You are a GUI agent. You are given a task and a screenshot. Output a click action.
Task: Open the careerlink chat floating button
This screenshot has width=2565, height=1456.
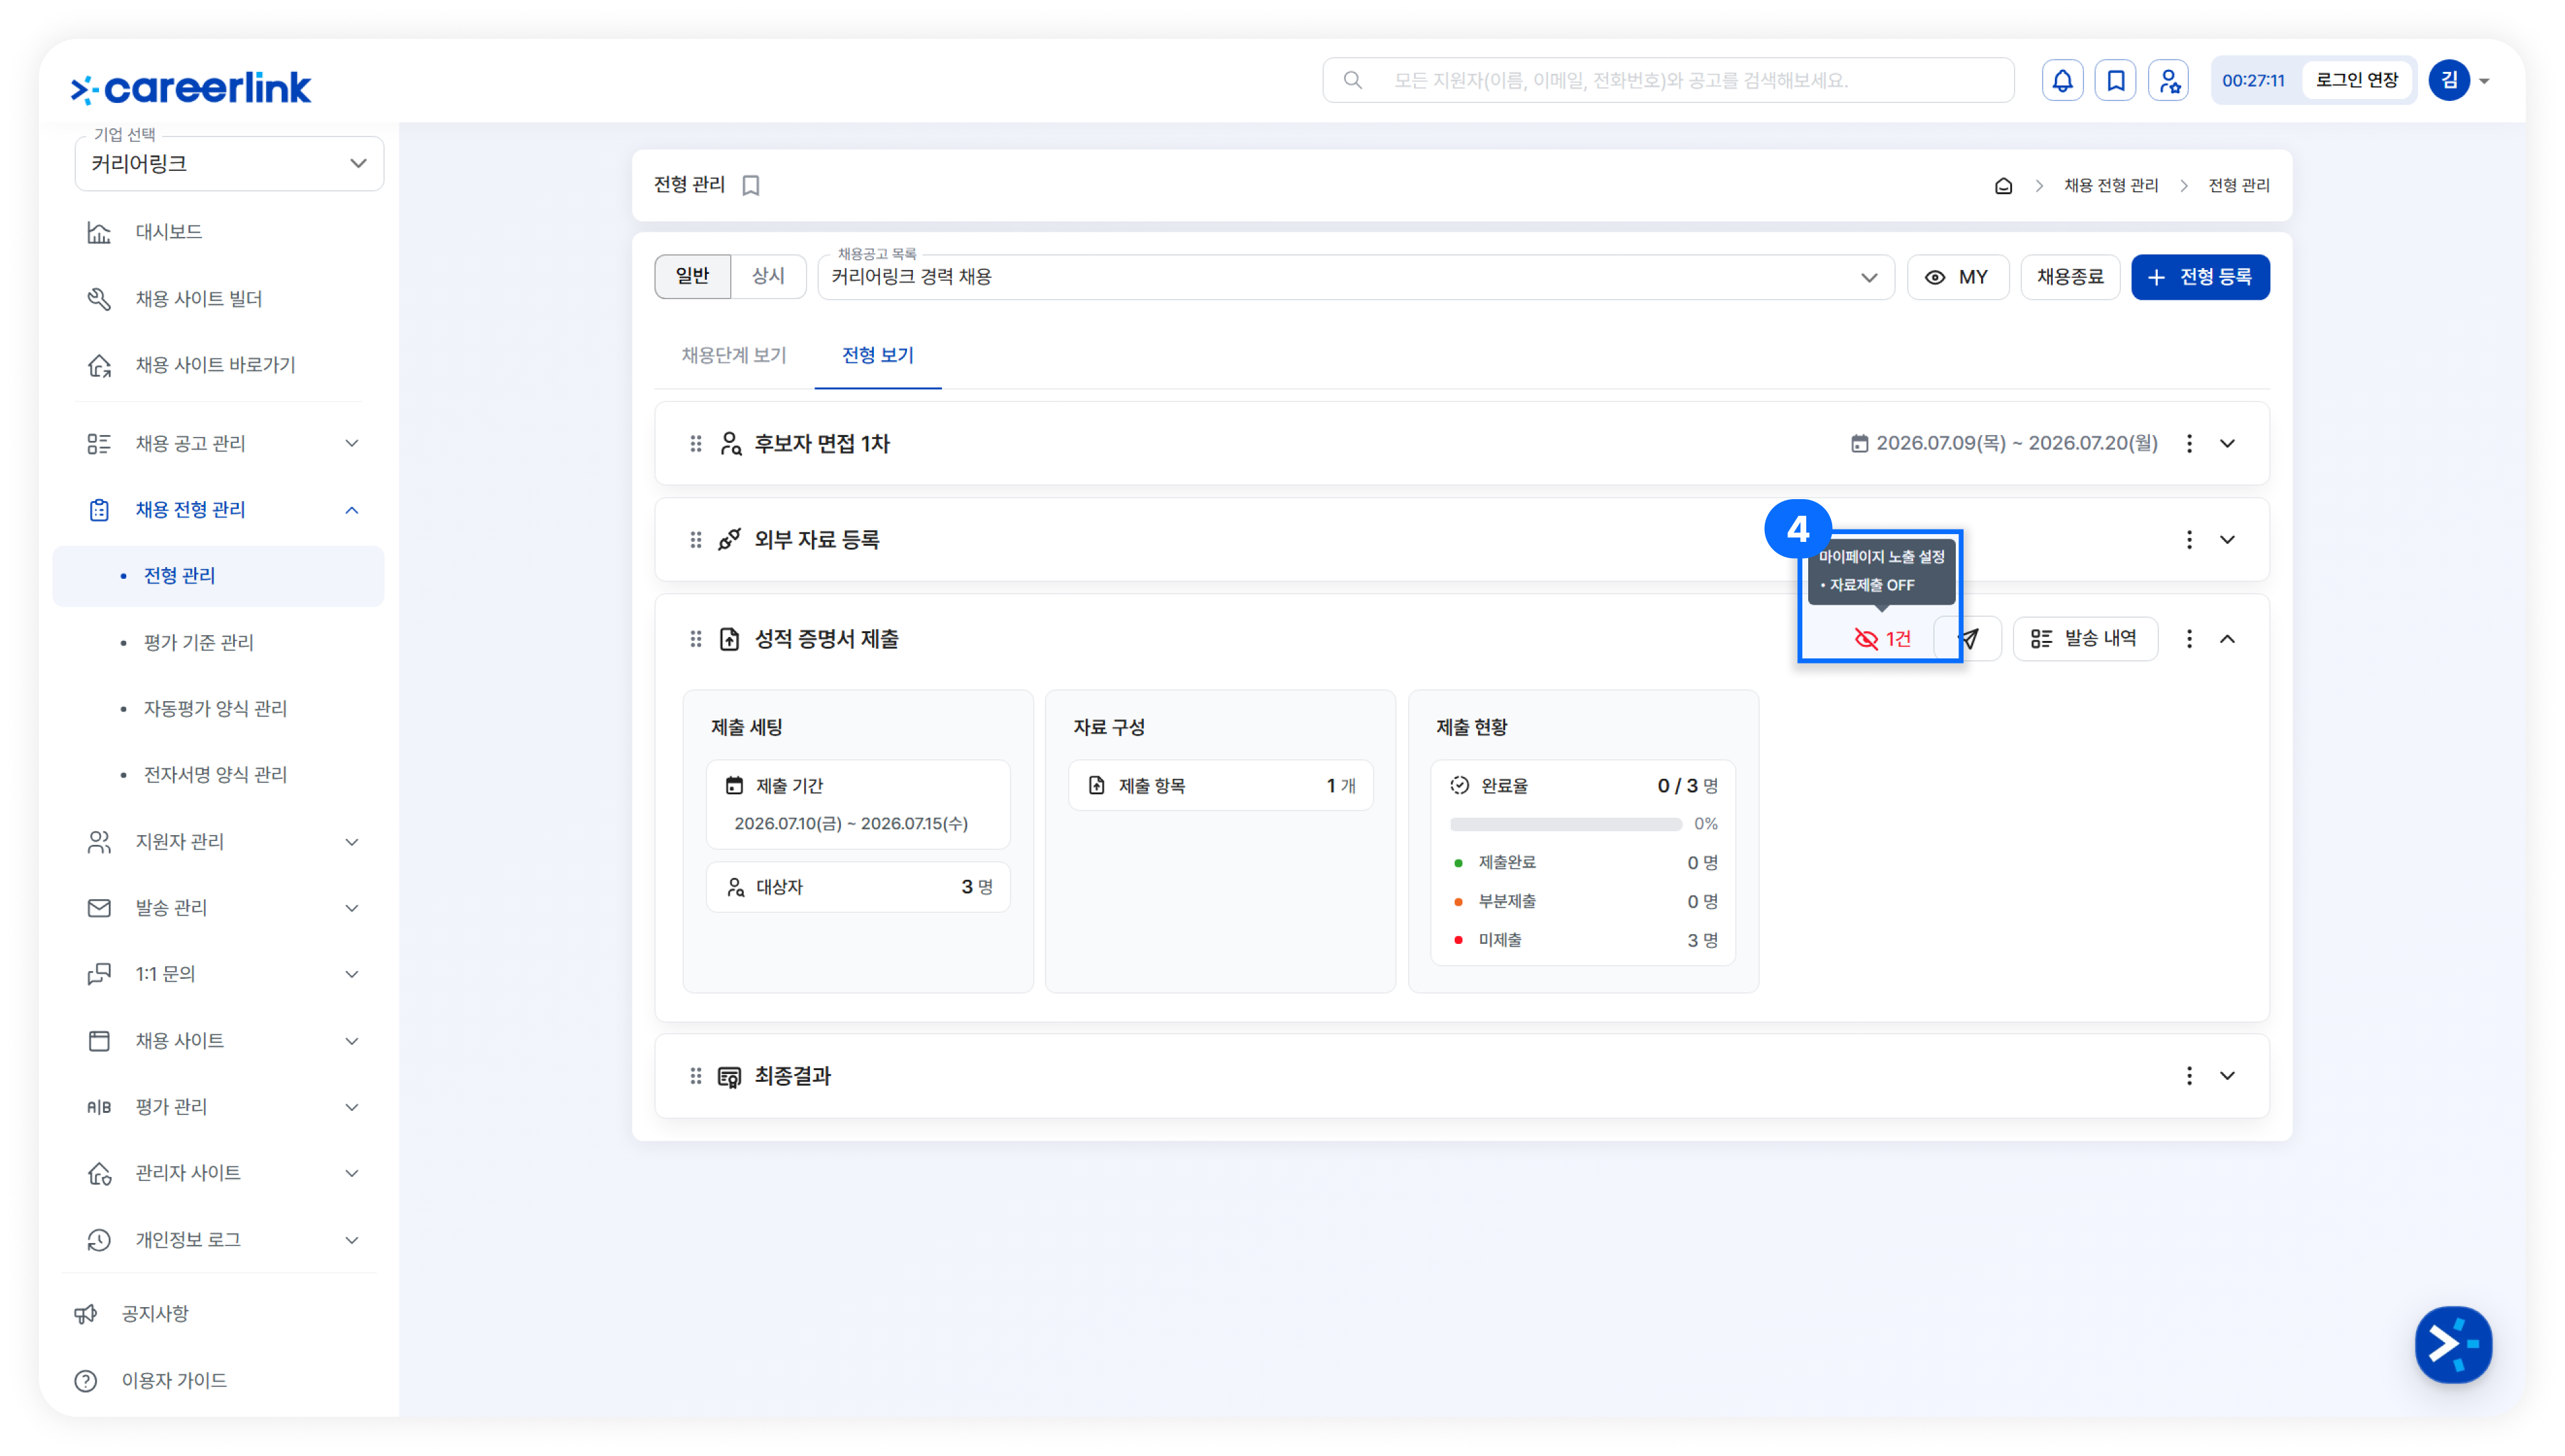click(x=2452, y=1344)
